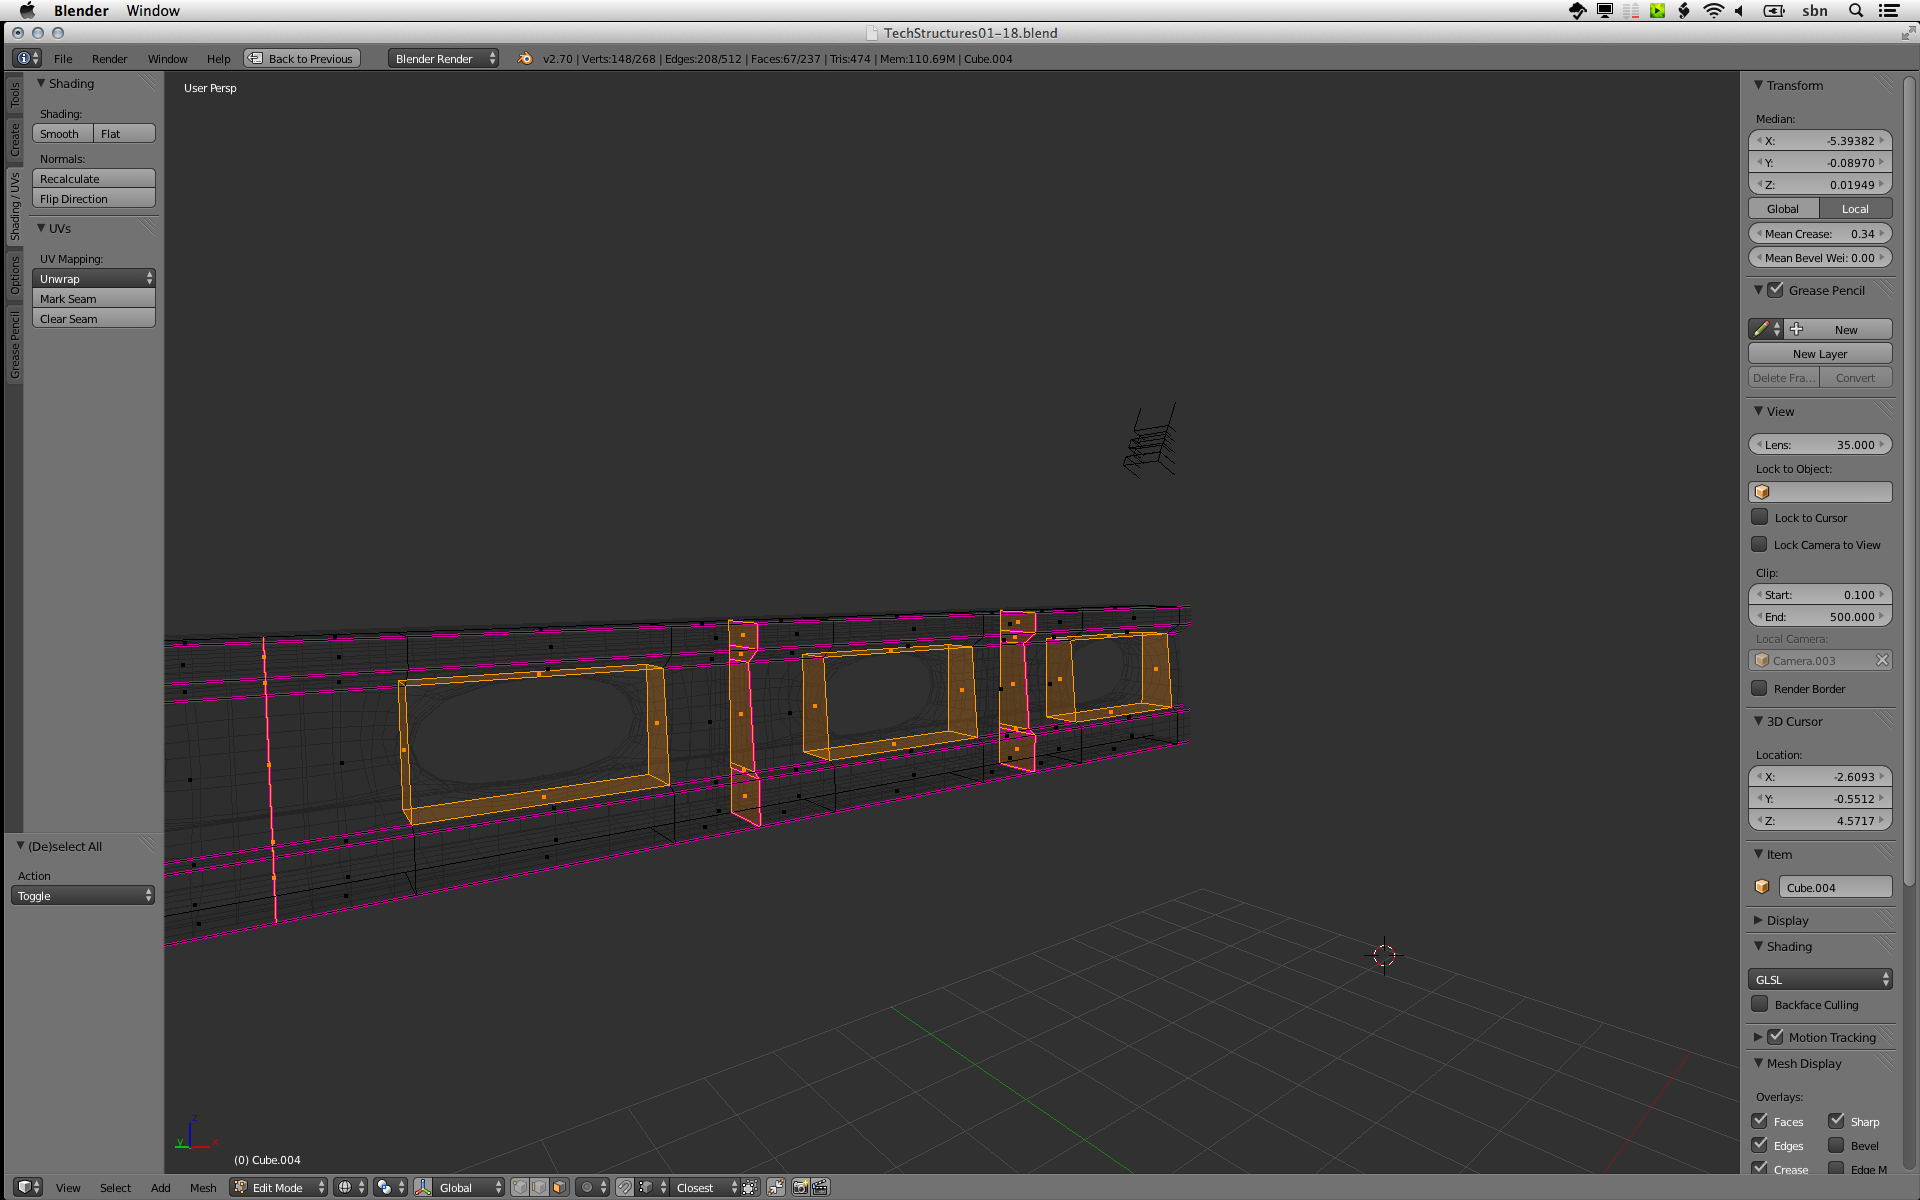1920x1200 pixels.
Task: Enable Render Border checkbox
Action: (1760, 688)
